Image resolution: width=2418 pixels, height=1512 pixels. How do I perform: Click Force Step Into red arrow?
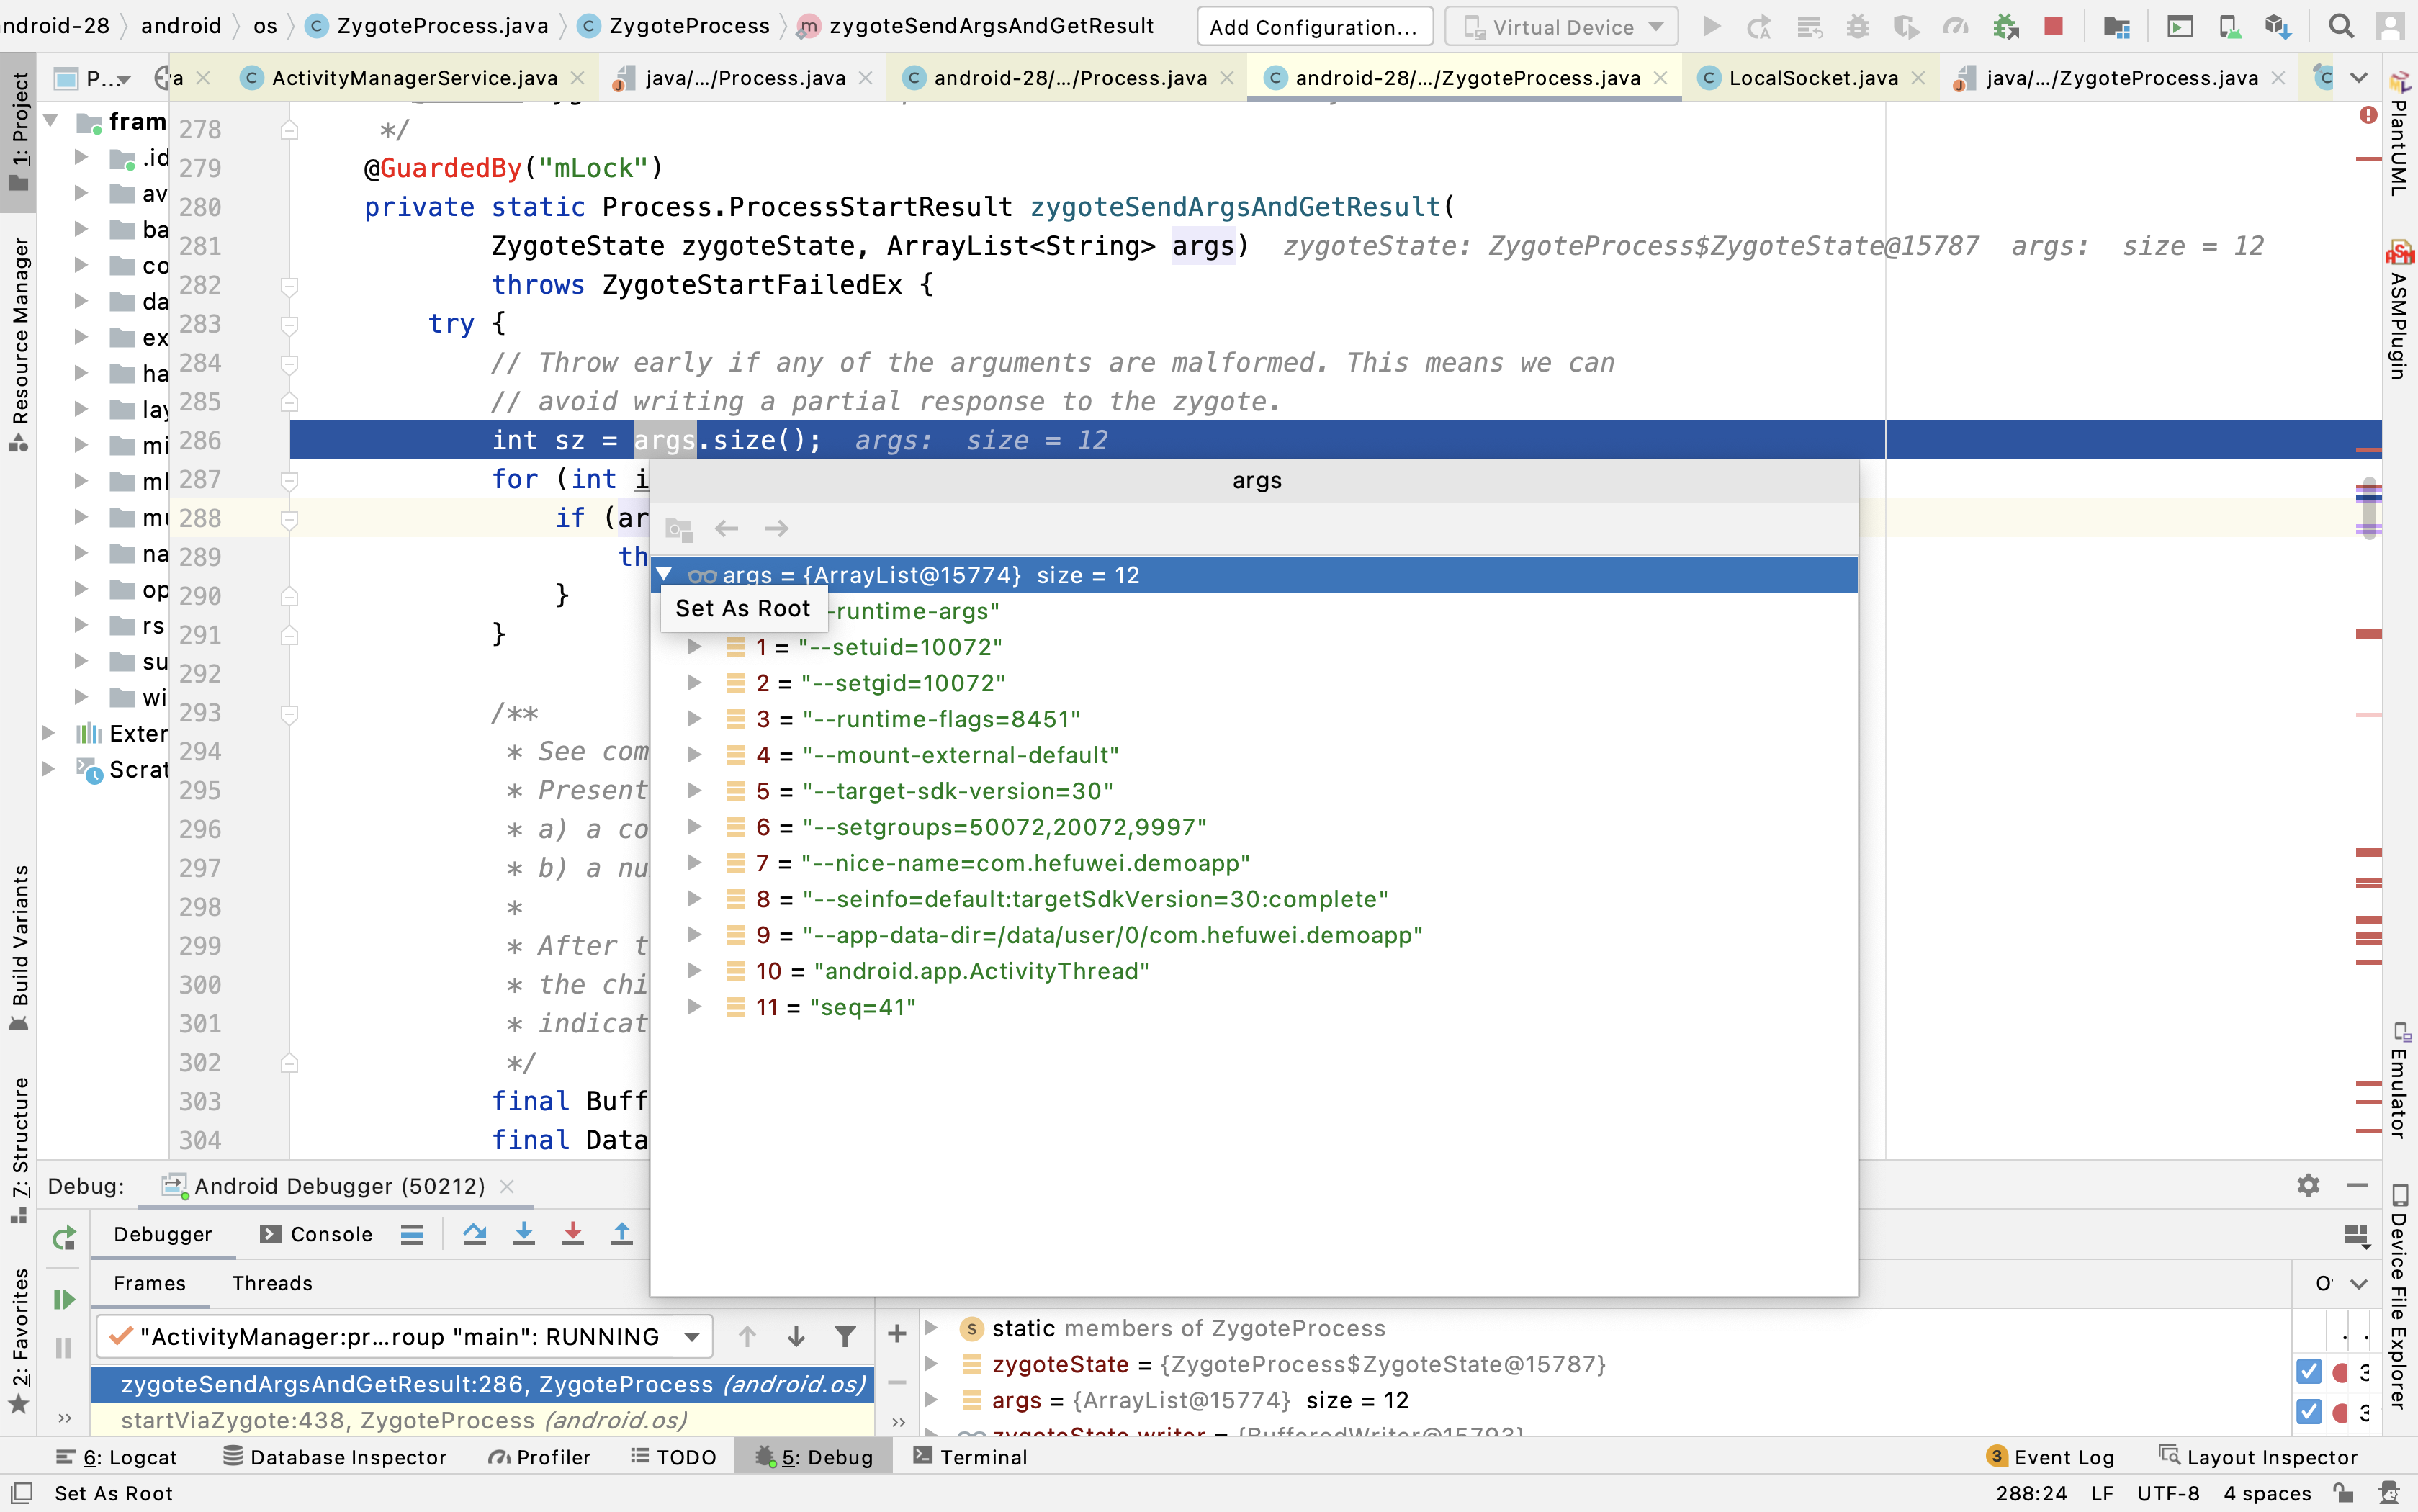tap(573, 1234)
